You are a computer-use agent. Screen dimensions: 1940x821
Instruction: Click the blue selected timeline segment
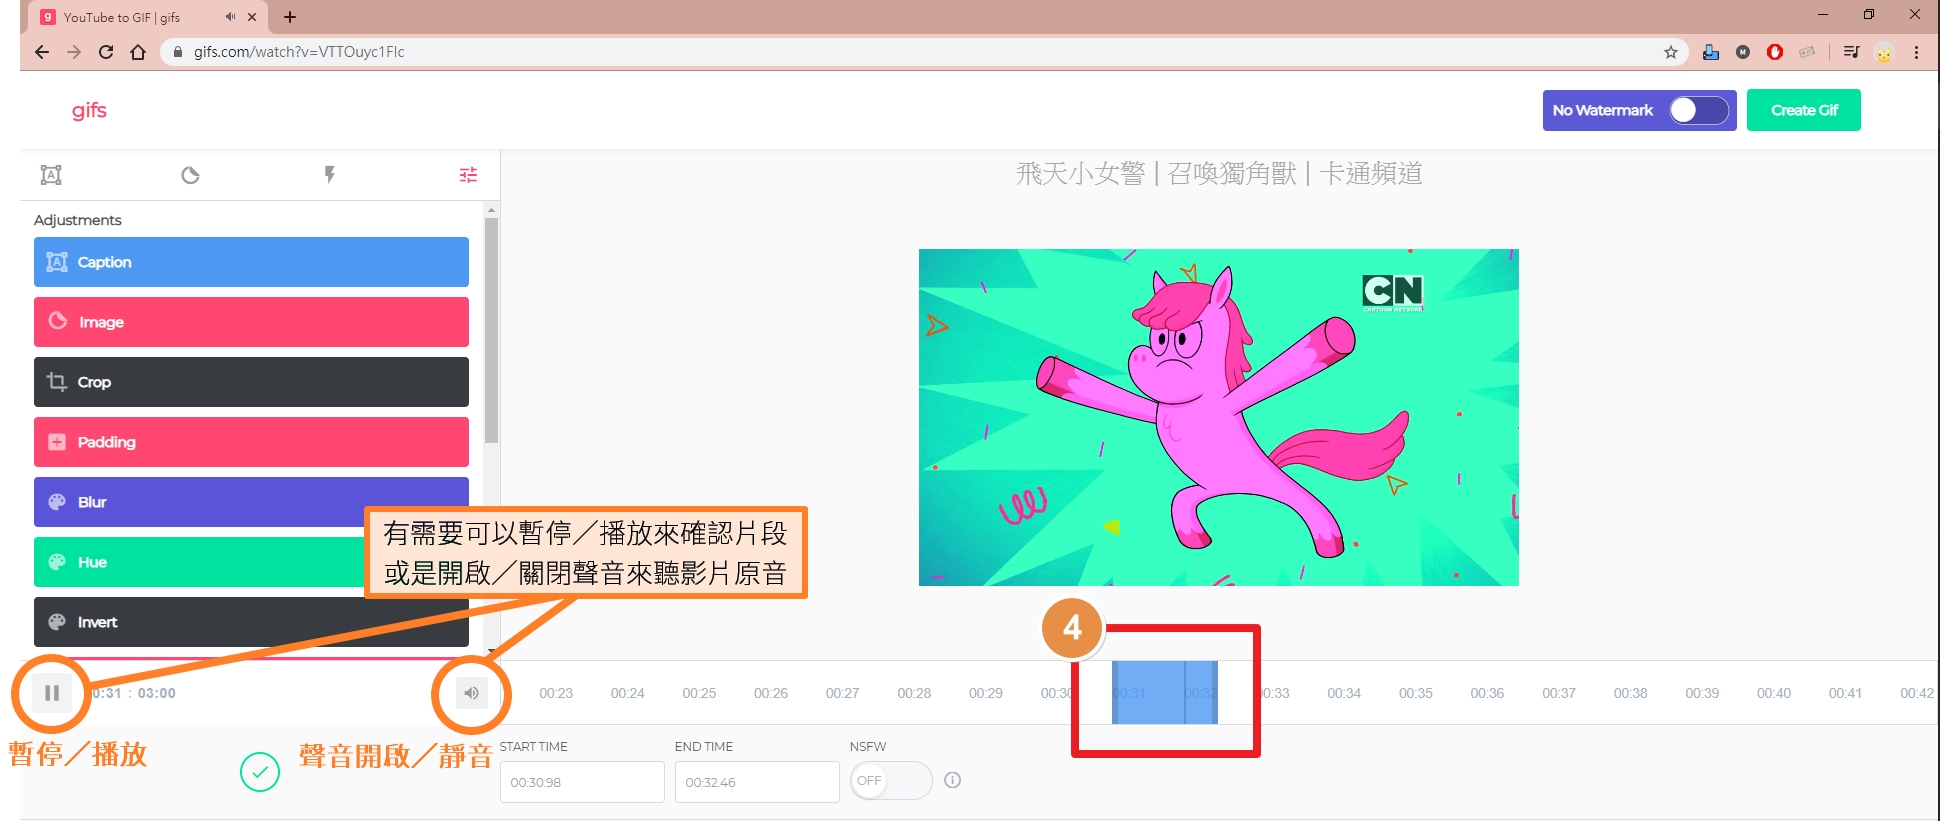coord(1165,692)
